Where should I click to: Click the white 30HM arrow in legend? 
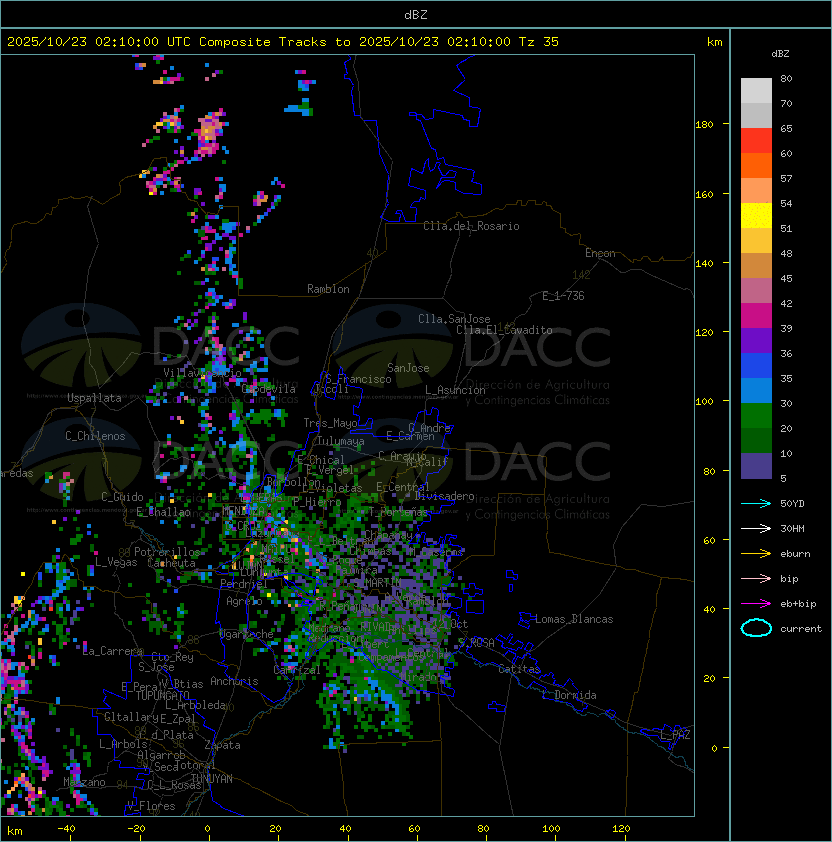click(756, 528)
